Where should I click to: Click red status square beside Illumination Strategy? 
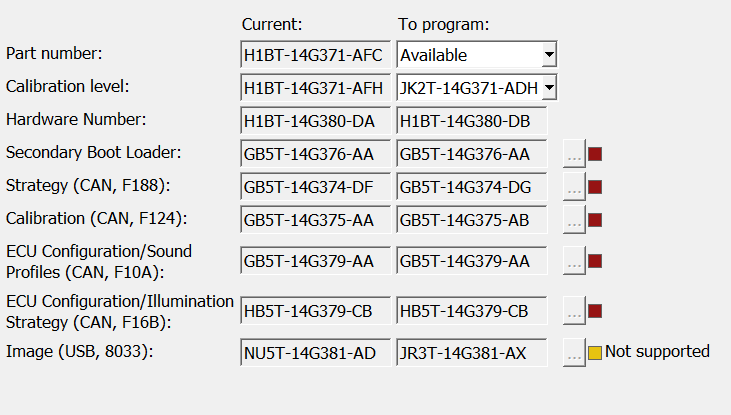[x=594, y=312]
